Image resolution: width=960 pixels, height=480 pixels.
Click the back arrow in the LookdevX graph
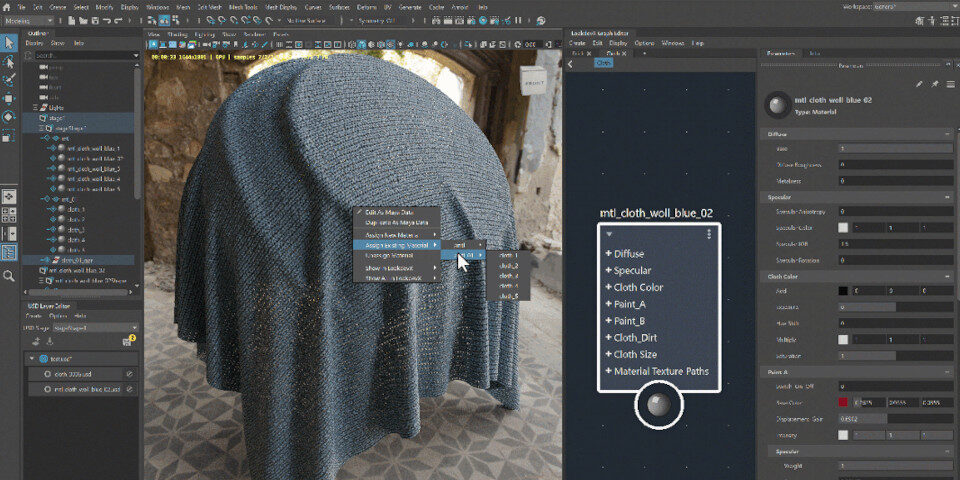(x=570, y=63)
